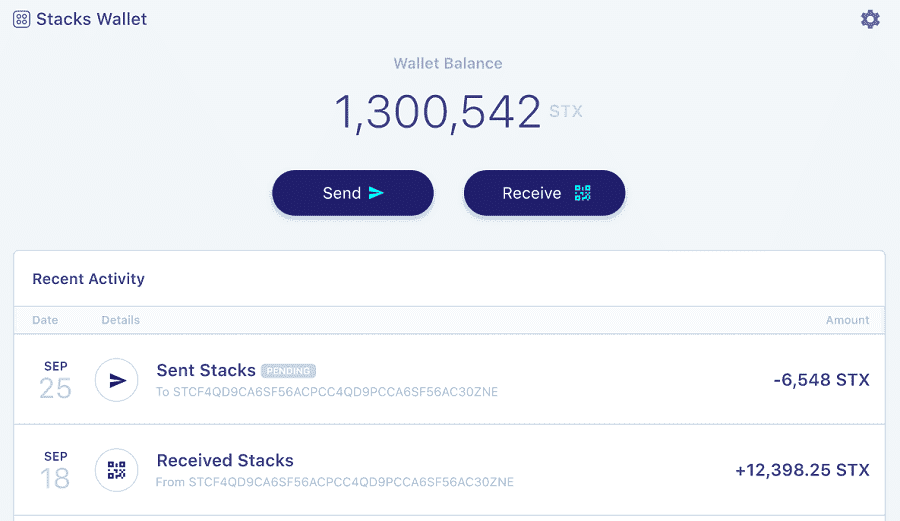Click the paper plane icon in Send button
Screen dimensions: 900x521
(376, 193)
